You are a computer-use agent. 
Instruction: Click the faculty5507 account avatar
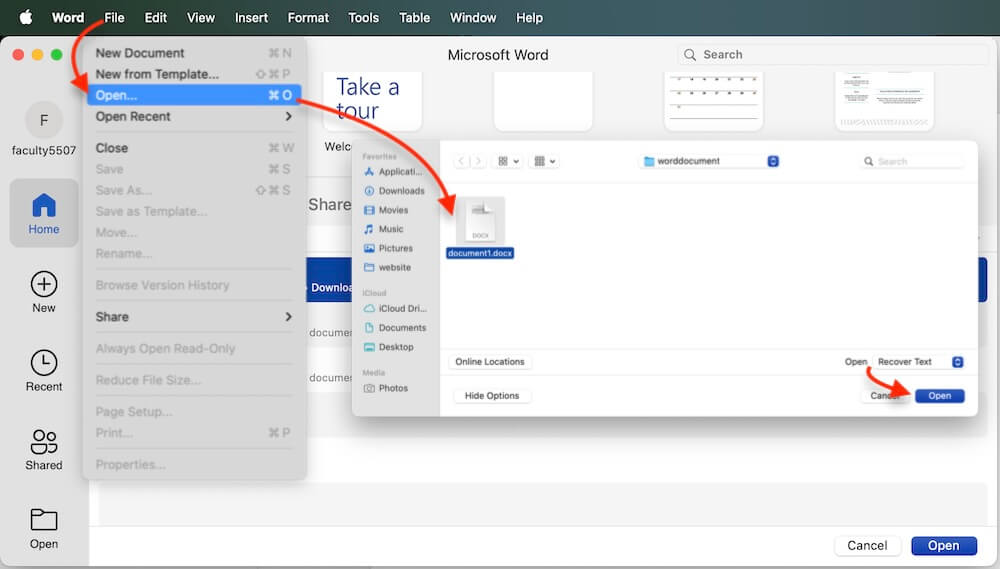pos(43,120)
